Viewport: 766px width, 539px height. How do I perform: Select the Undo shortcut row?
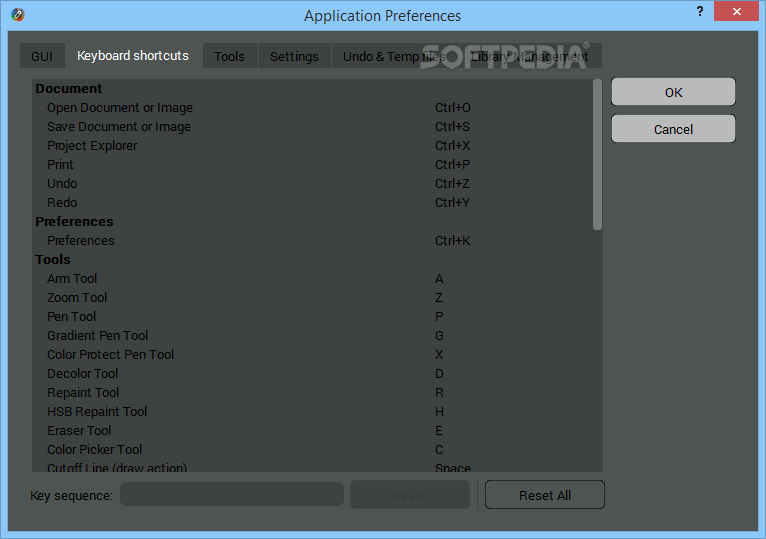313,184
